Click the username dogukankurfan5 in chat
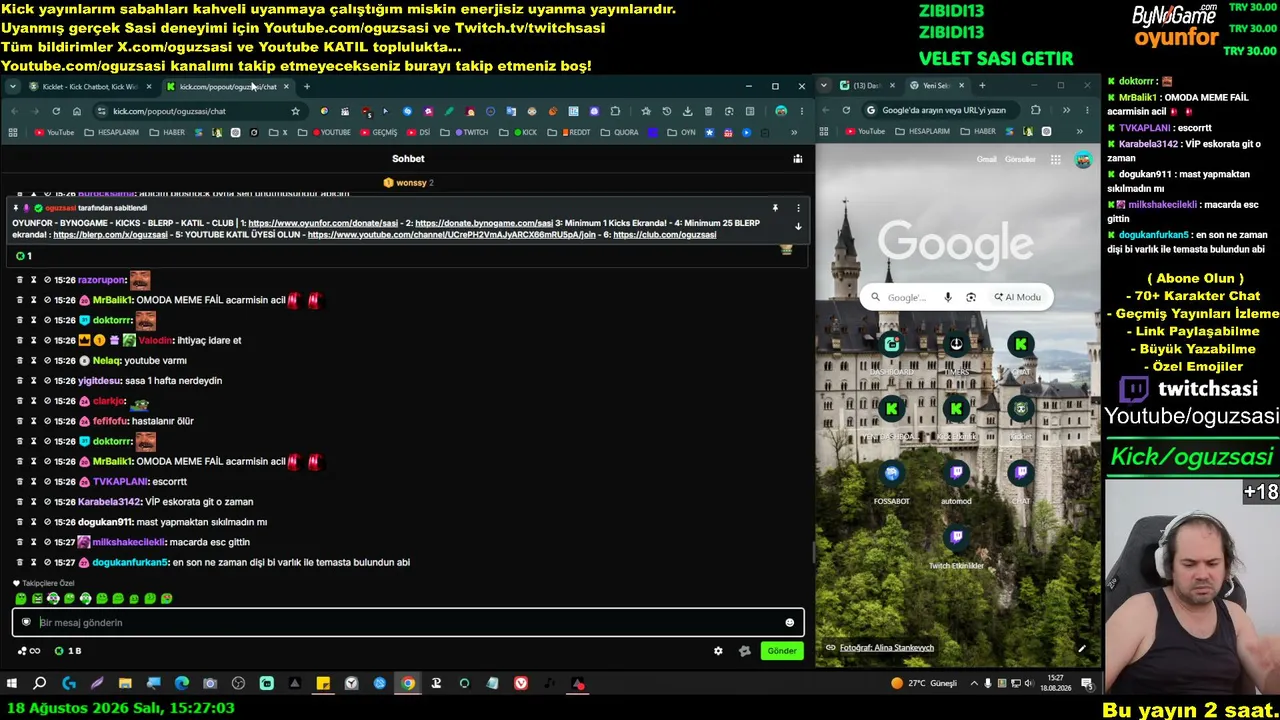The height and width of the screenshot is (720, 1280). point(130,562)
